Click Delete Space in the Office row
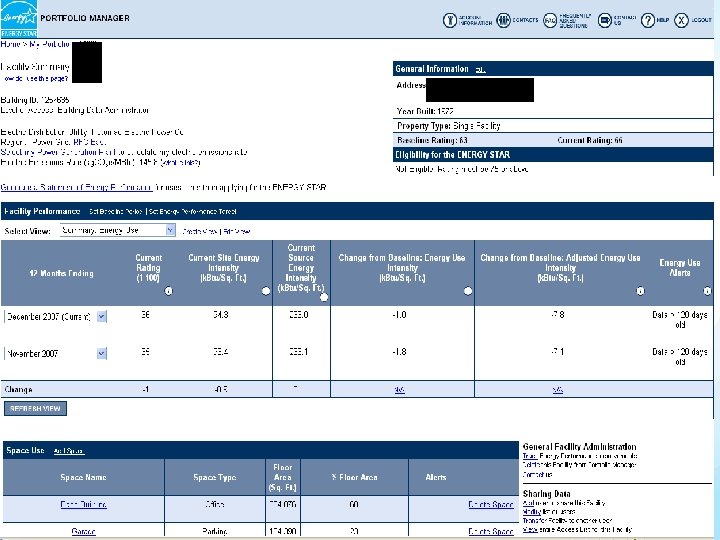The image size is (720, 540). tap(491, 504)
